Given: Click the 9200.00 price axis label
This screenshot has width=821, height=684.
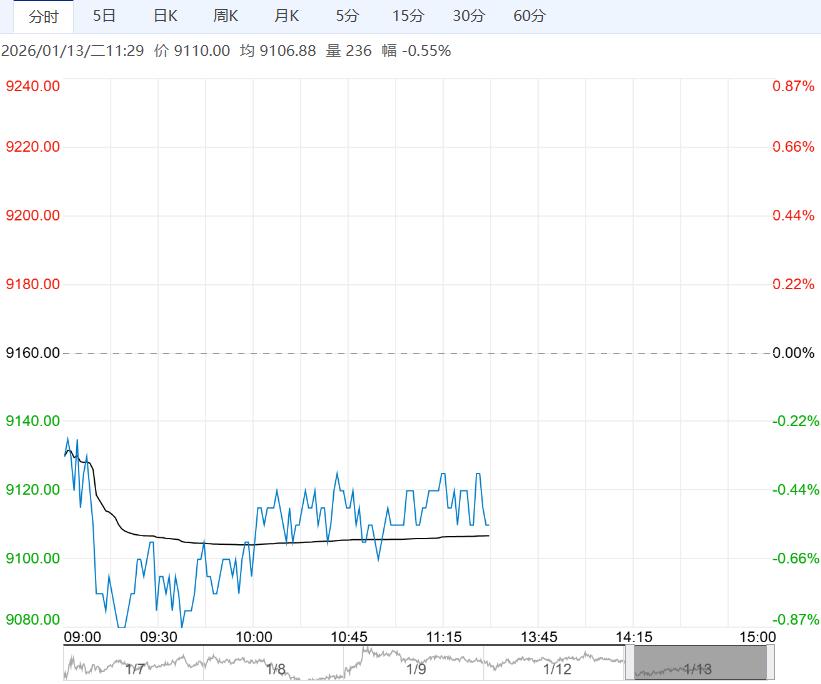Looking at the screenshot, I should click(33, 216).
